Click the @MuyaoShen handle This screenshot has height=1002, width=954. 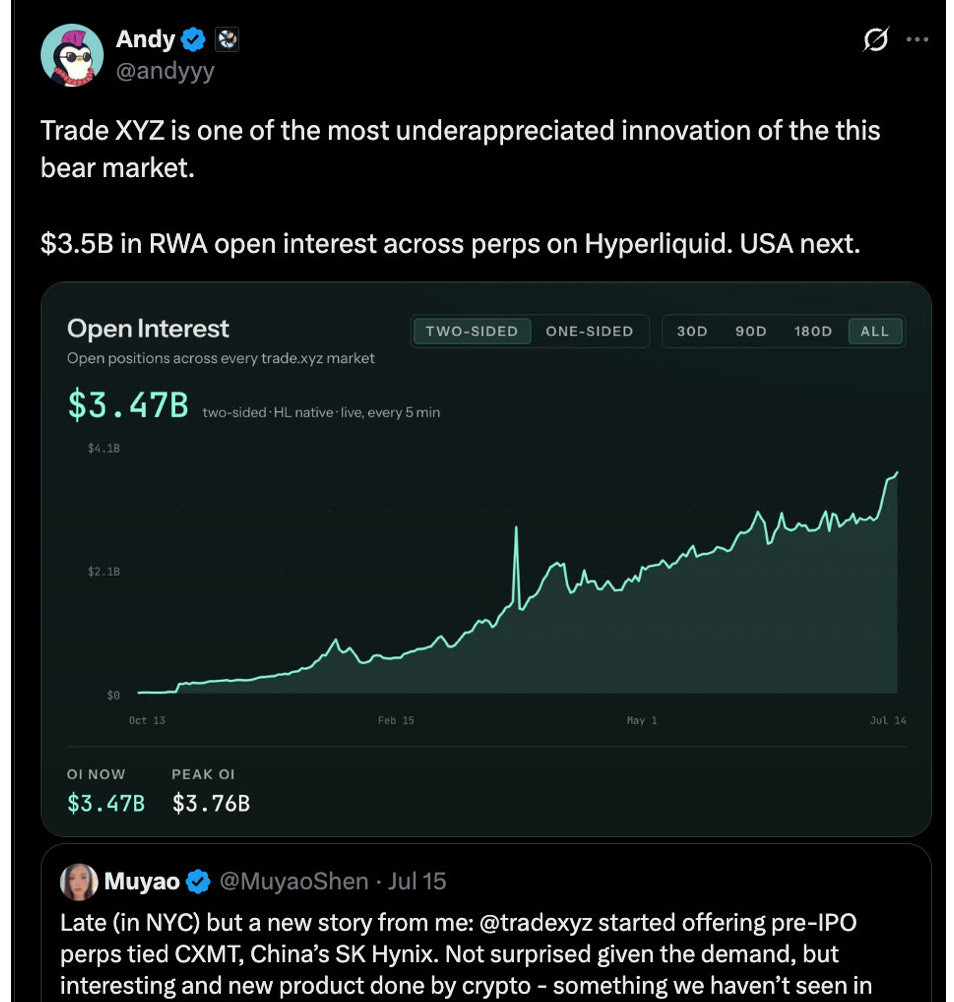(294, 882)
